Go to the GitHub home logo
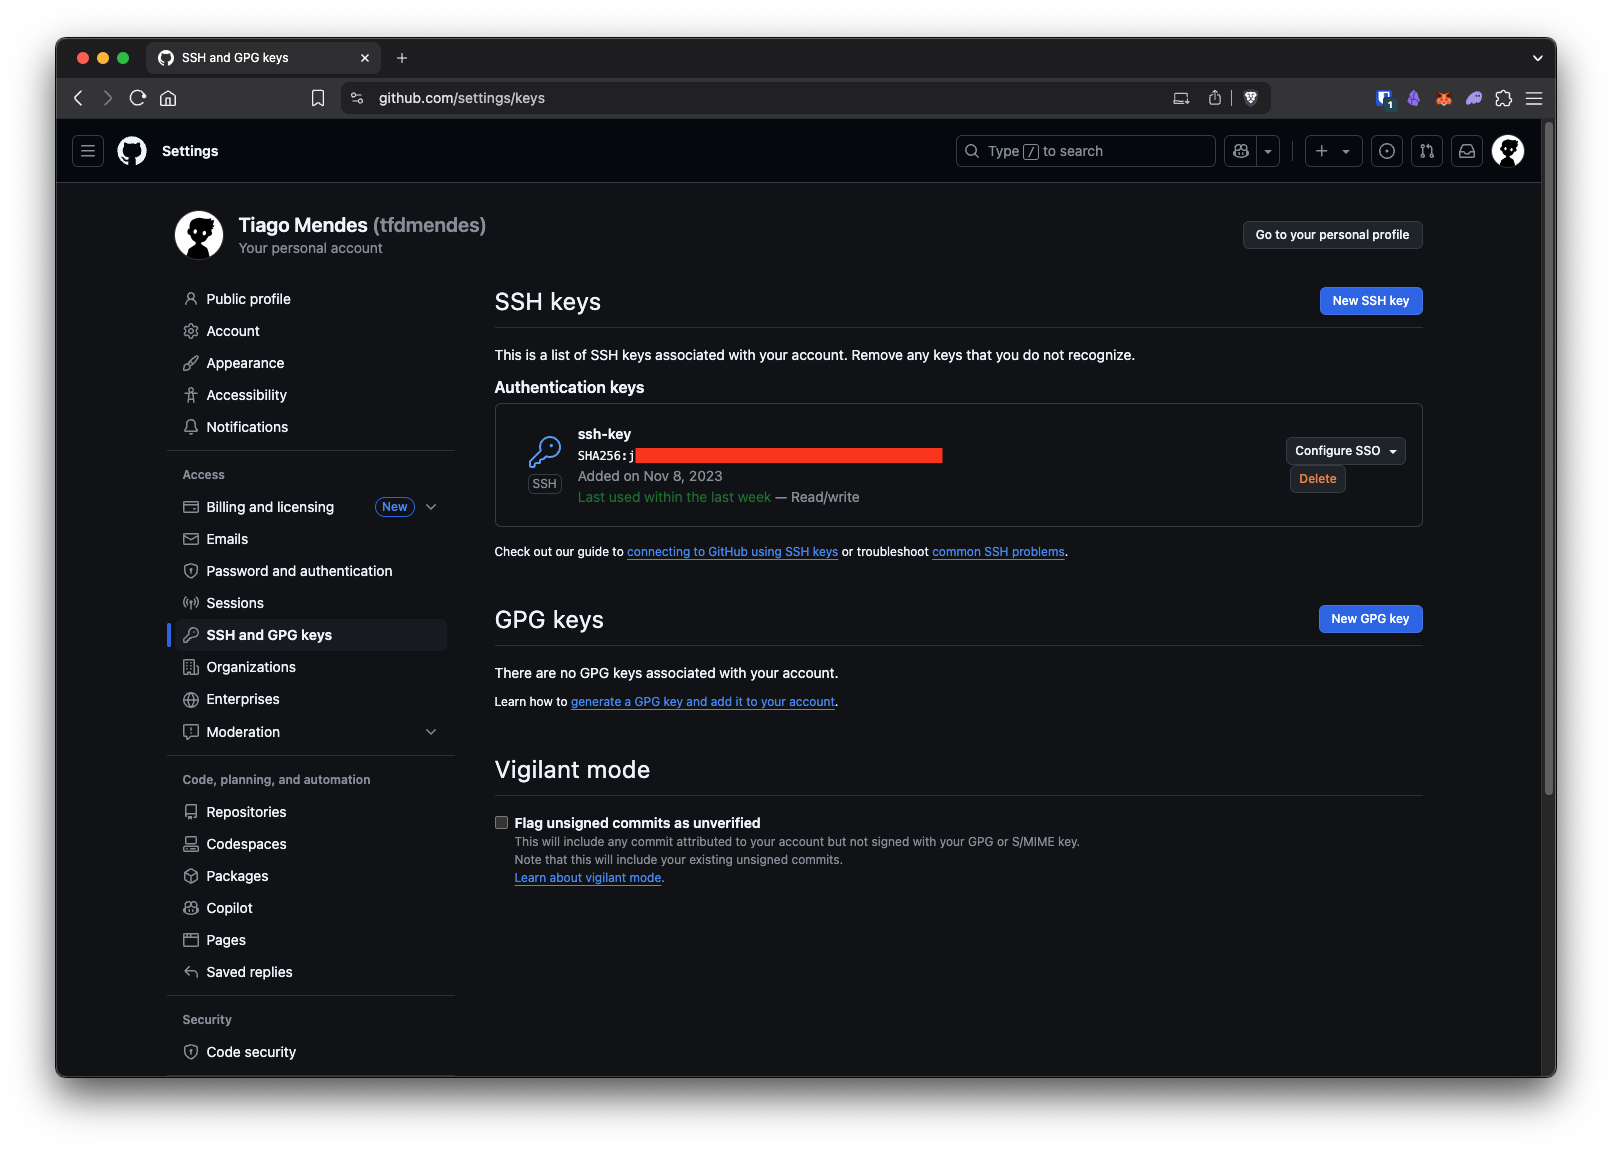 point(132,151)
